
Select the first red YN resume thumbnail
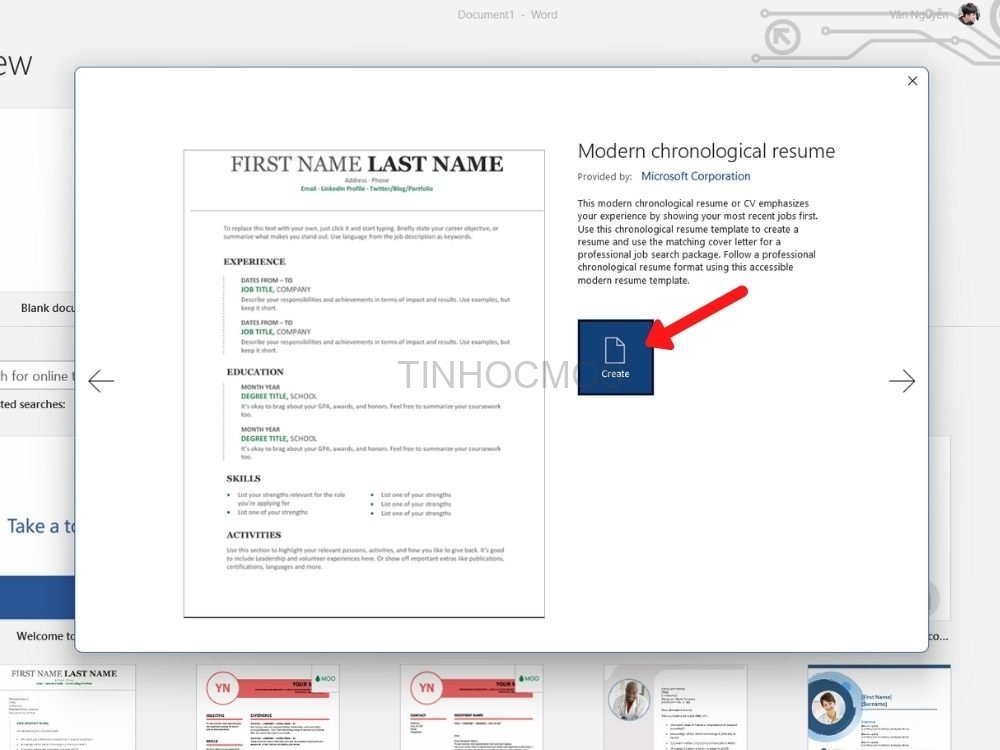pos(268,707)
